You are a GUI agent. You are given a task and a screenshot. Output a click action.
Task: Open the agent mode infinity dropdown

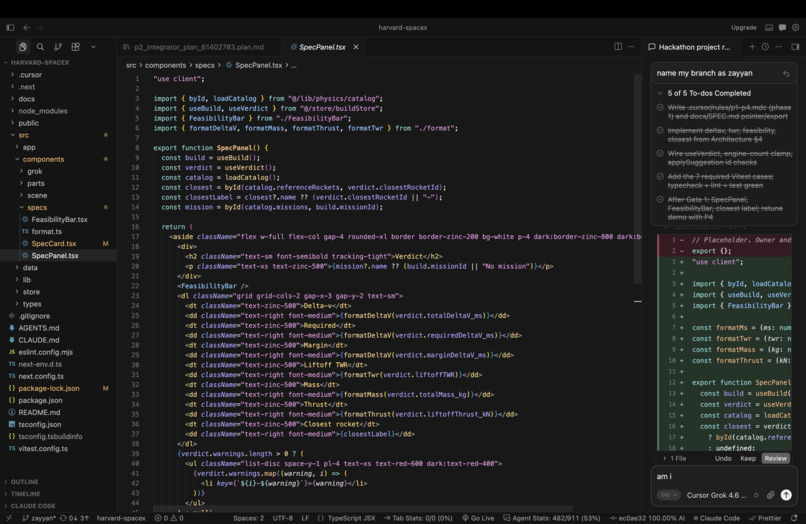[x=669, y=495]
